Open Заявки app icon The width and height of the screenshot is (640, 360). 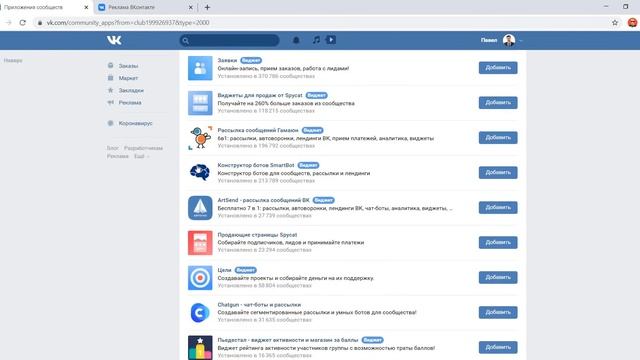pos(200,68)
